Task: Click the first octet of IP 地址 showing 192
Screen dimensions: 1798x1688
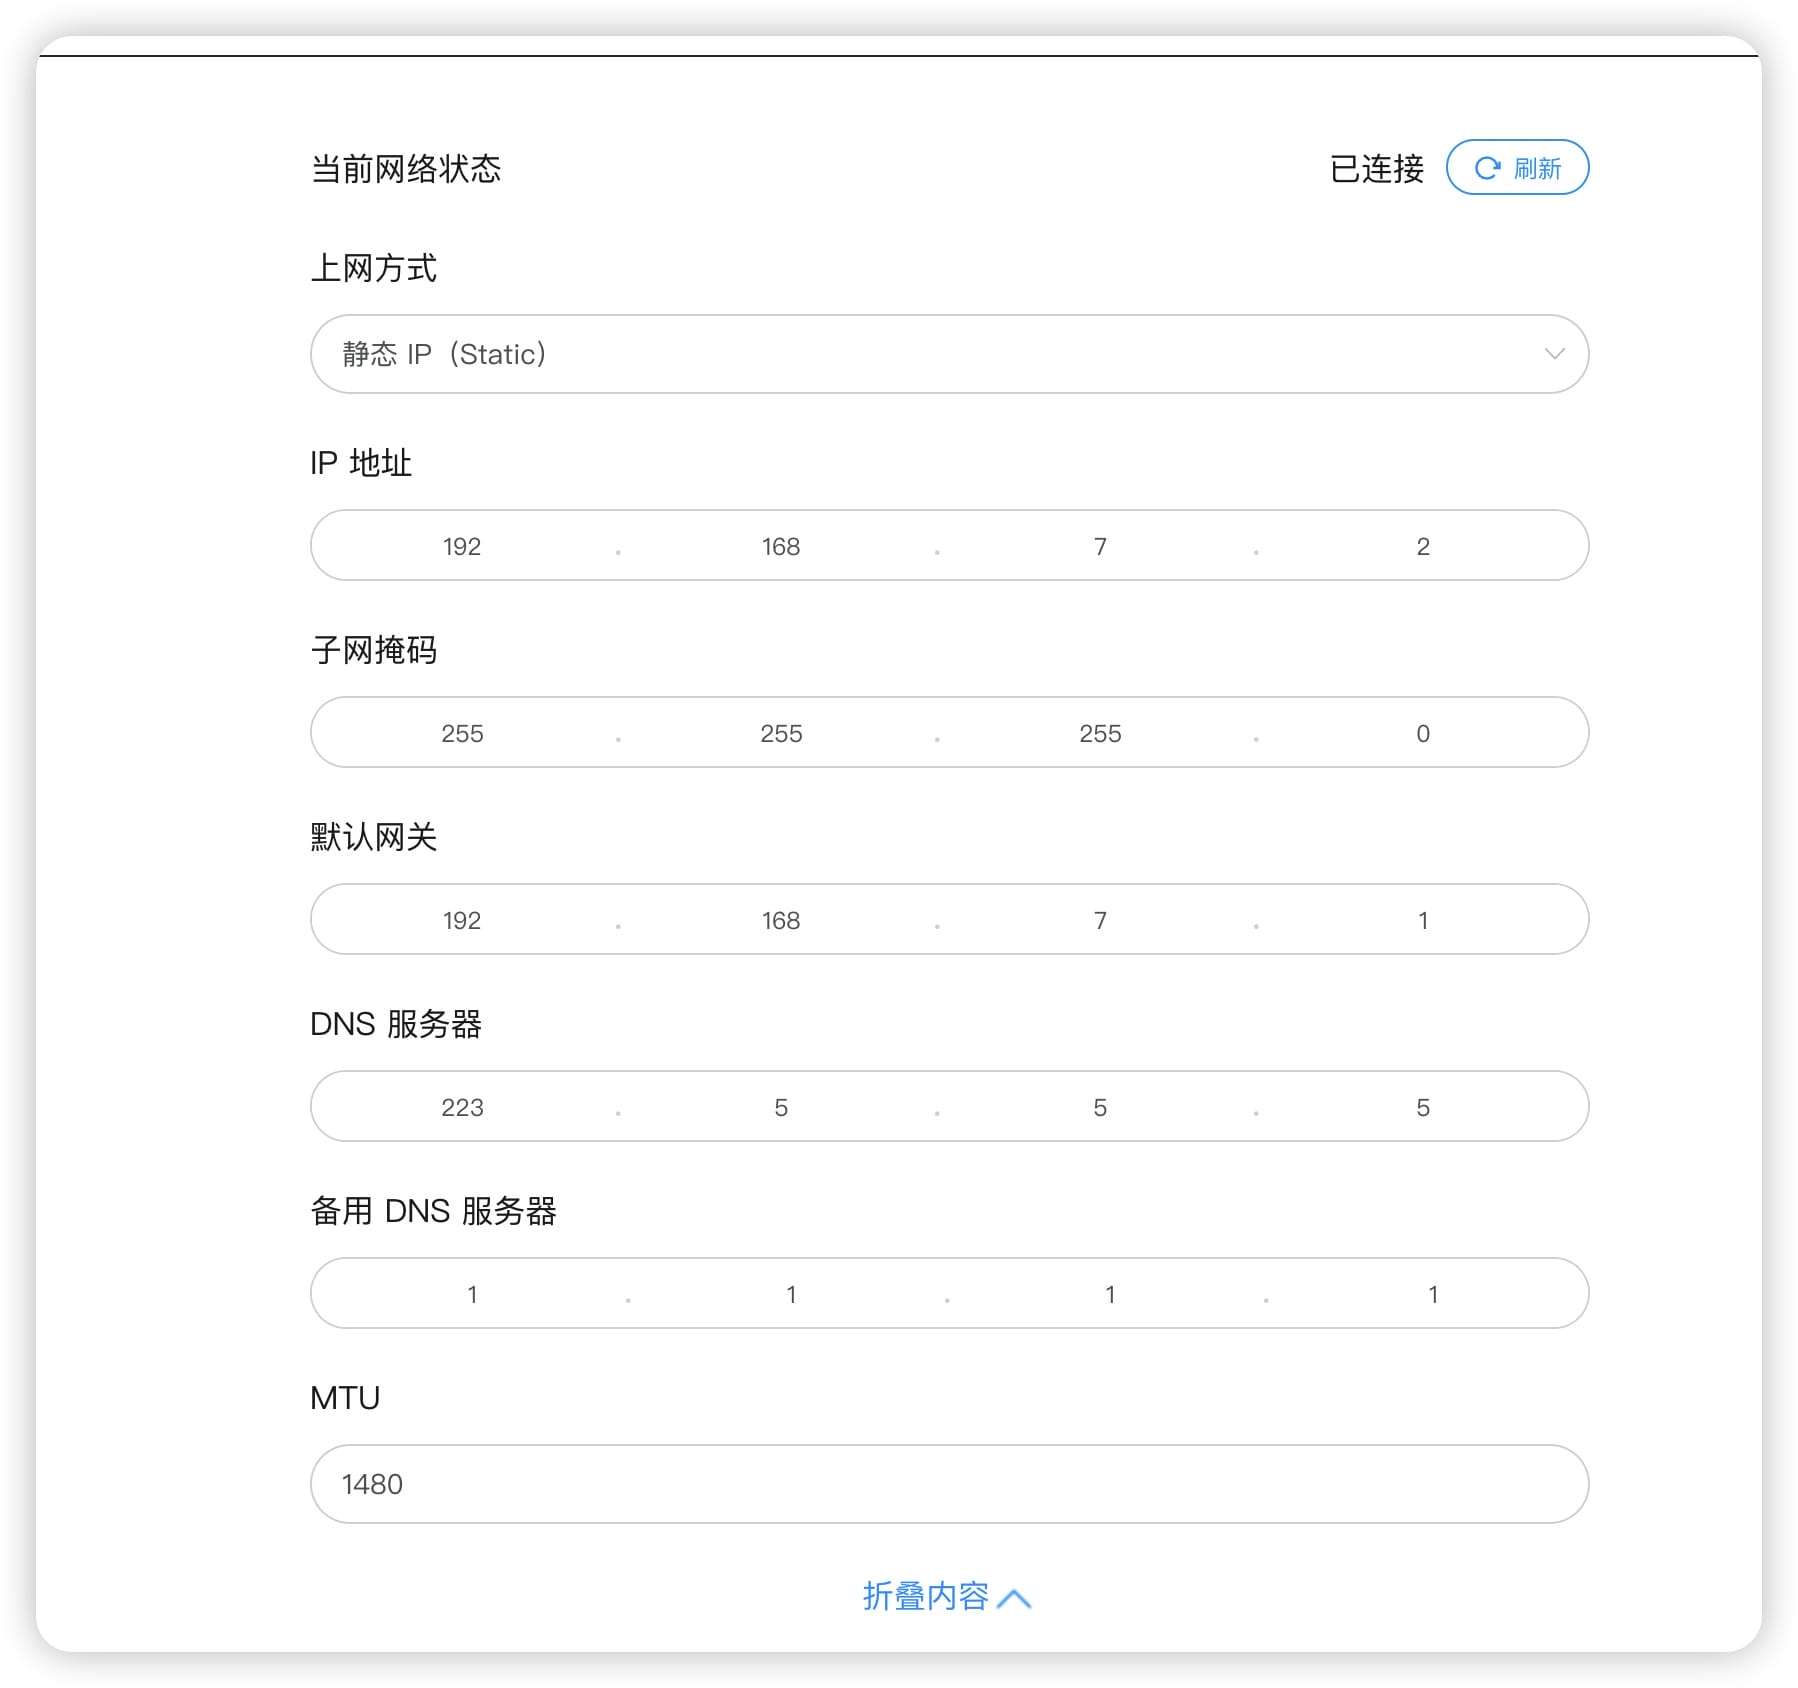Action: pyautogui.click(x=461, y=546)
